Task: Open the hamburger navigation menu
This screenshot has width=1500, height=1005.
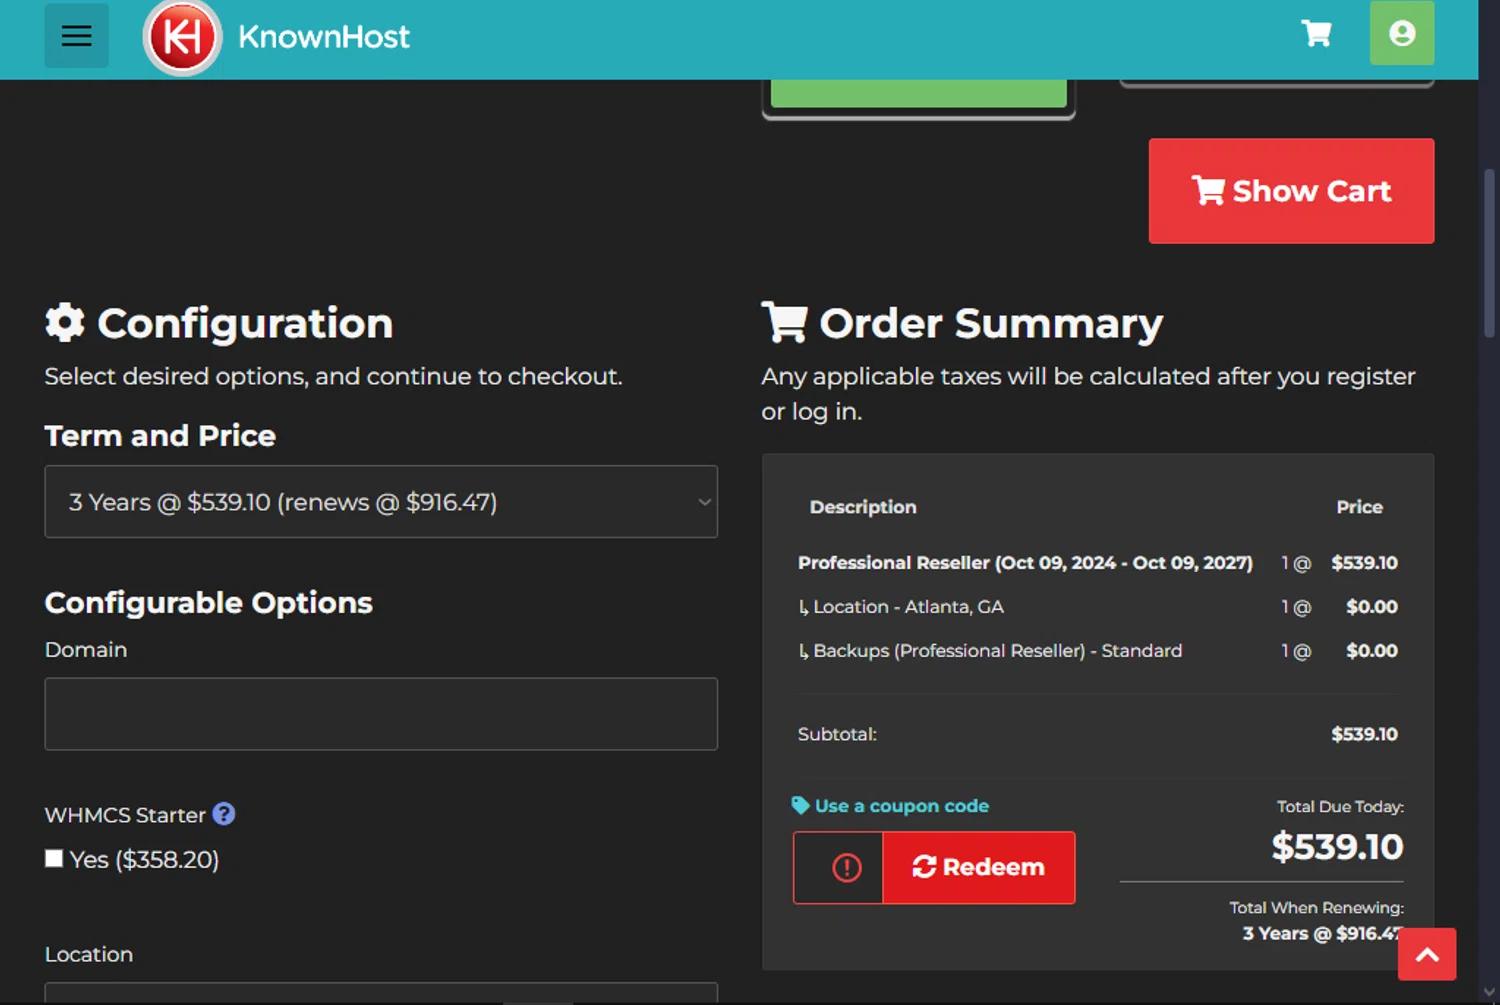Action: (76, 36)
